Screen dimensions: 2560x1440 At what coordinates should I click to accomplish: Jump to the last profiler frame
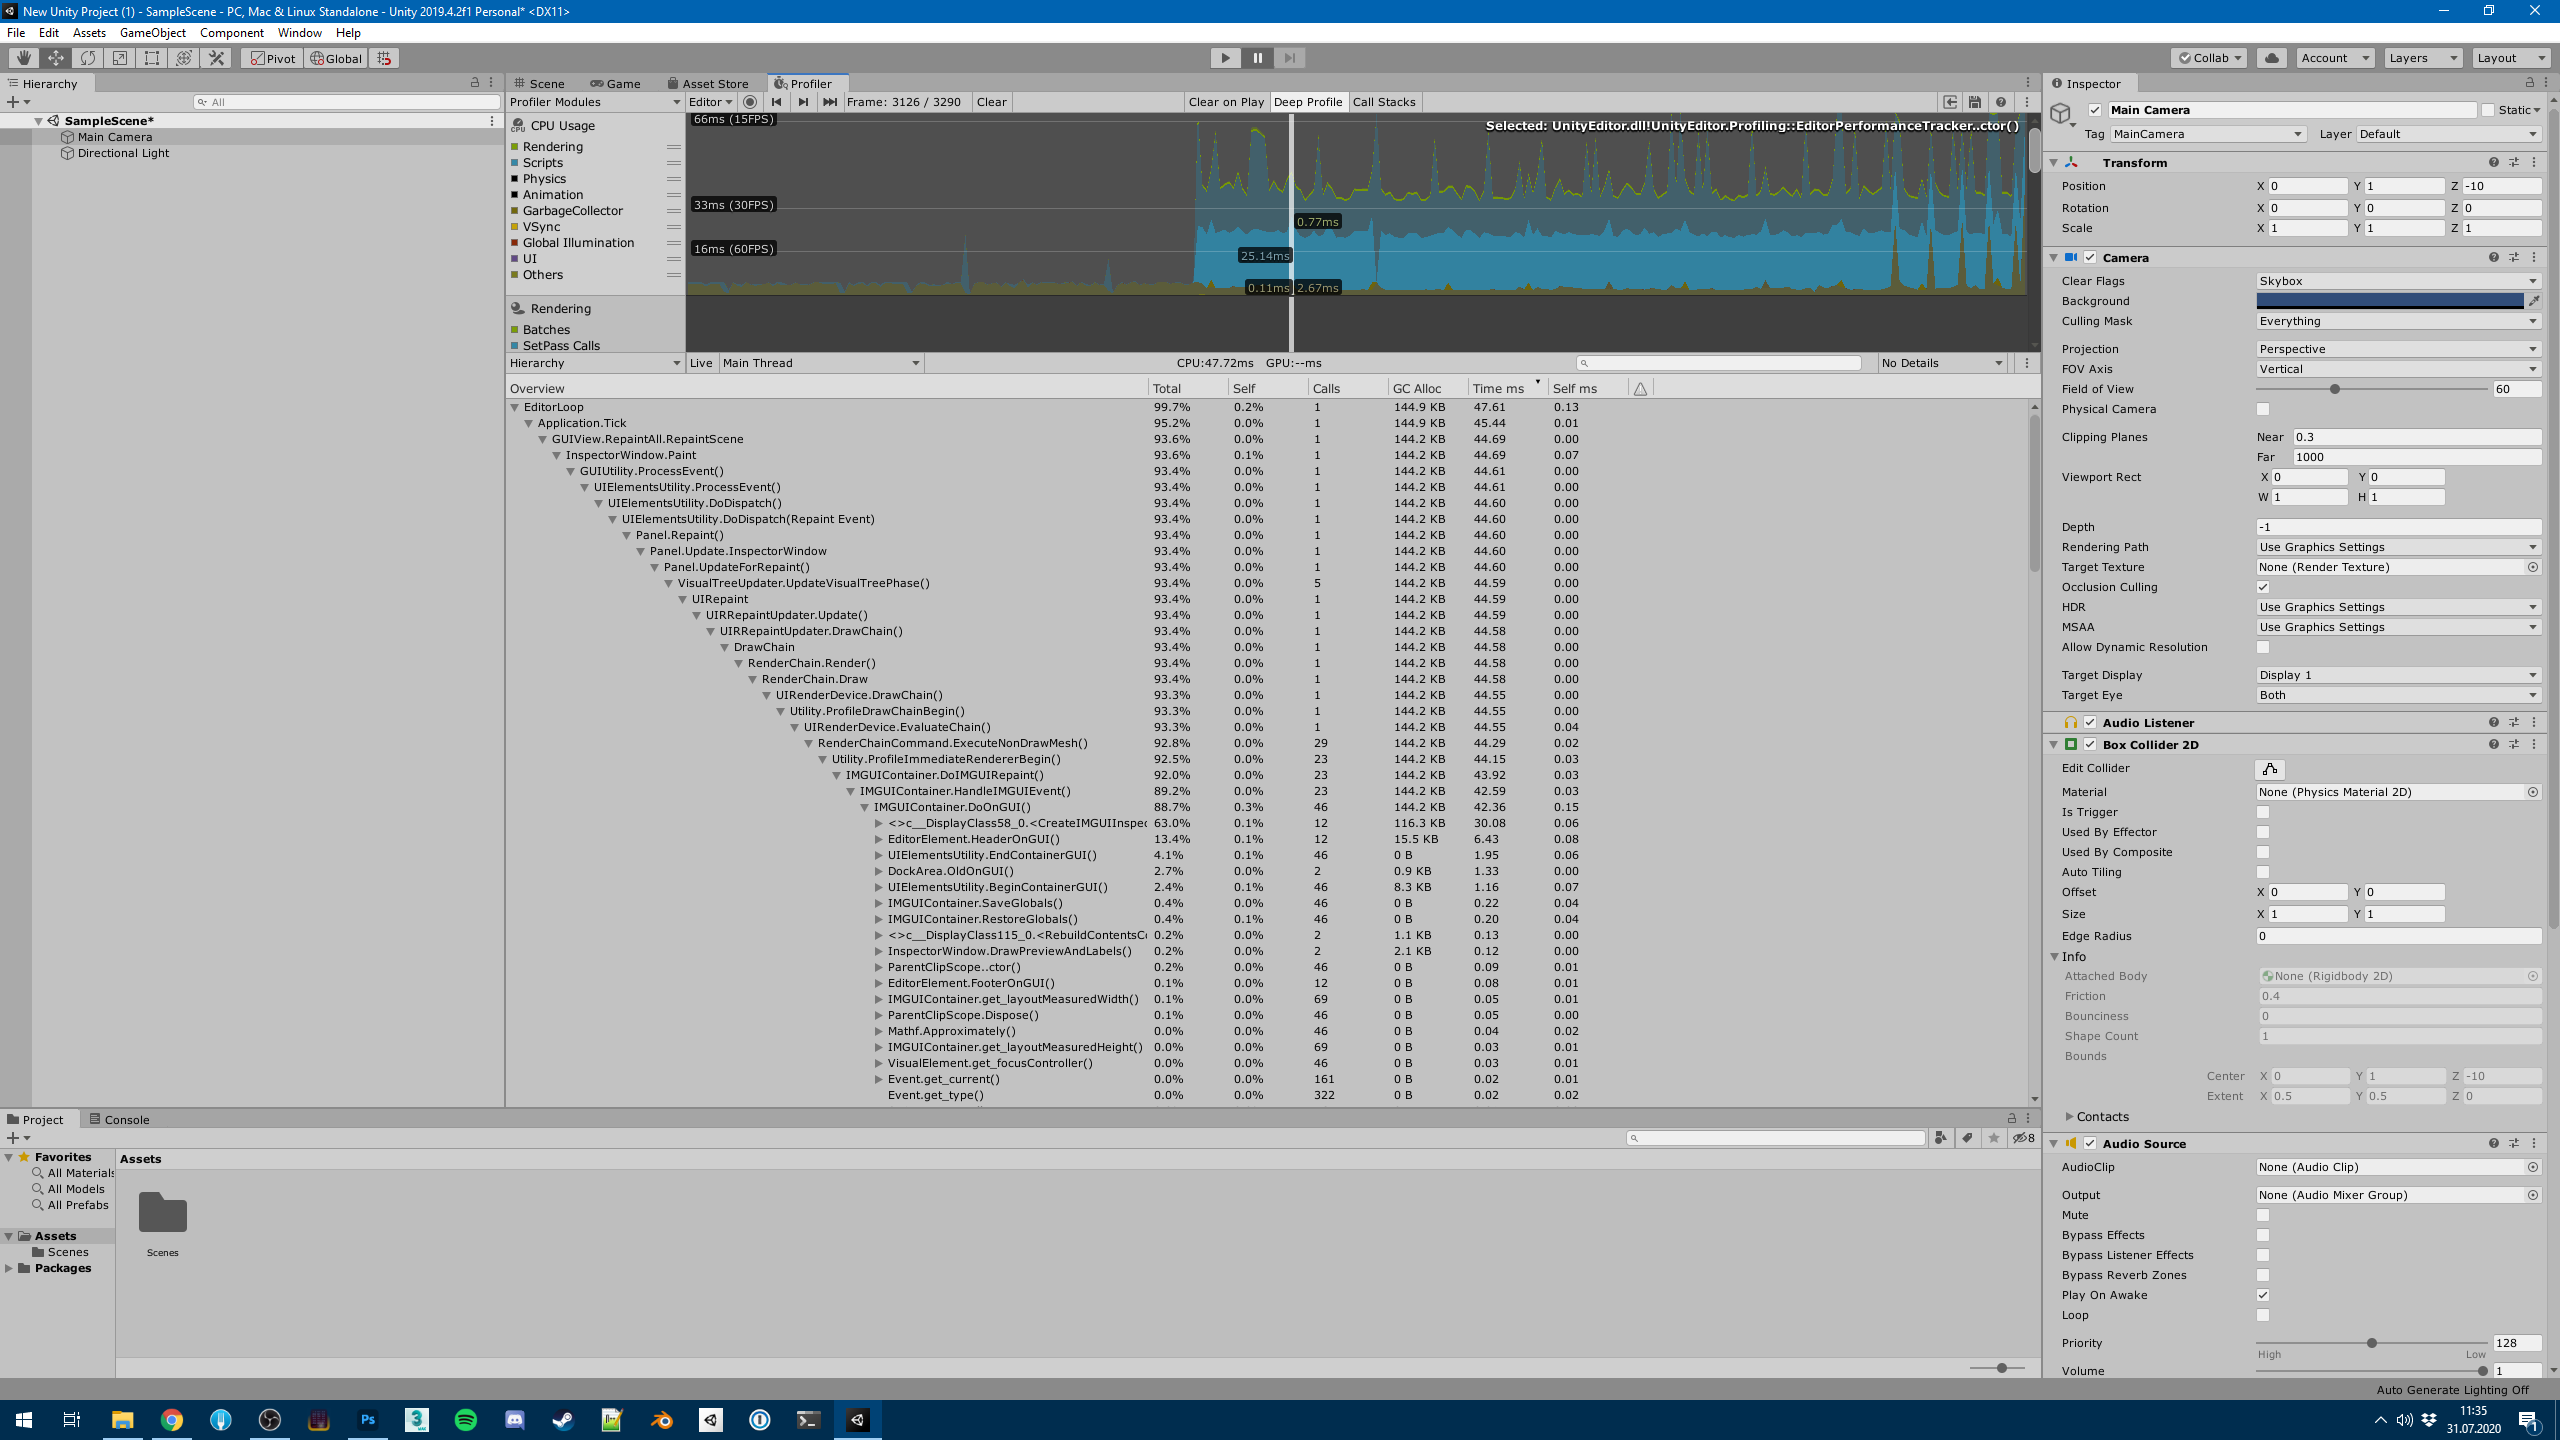click(829, 102)
